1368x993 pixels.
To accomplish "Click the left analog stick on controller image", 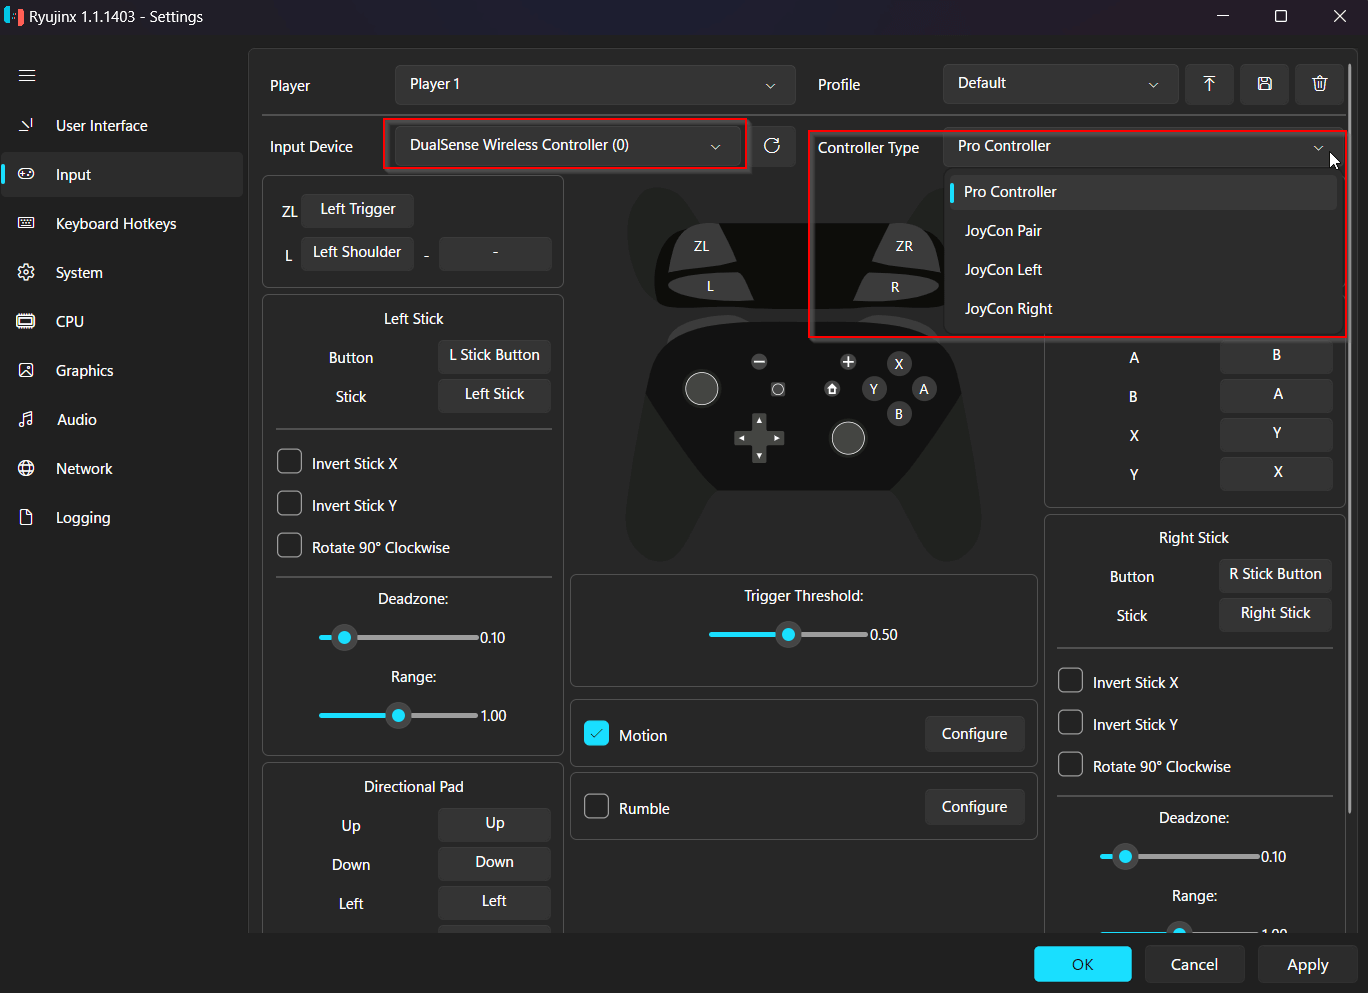I will (701, 388).
